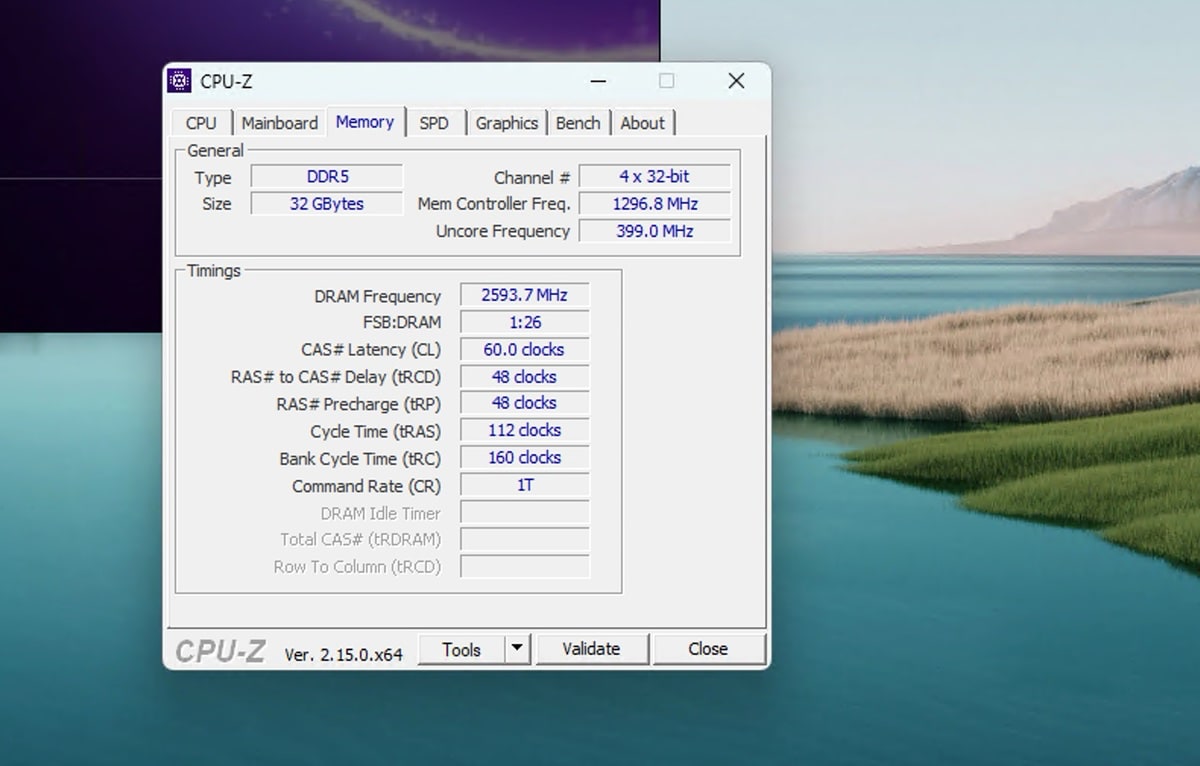Minimize the CPU-Z window

tap(598, 81)
